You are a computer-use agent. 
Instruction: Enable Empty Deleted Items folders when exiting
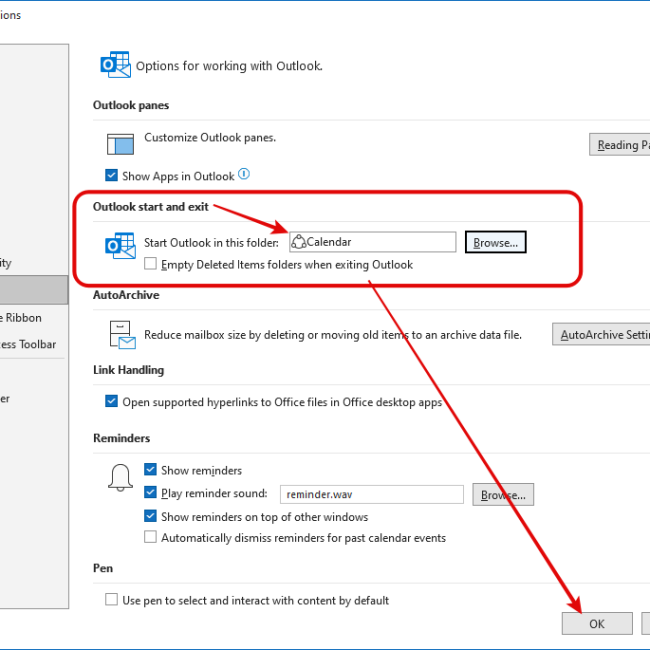[x=150, y=264]
